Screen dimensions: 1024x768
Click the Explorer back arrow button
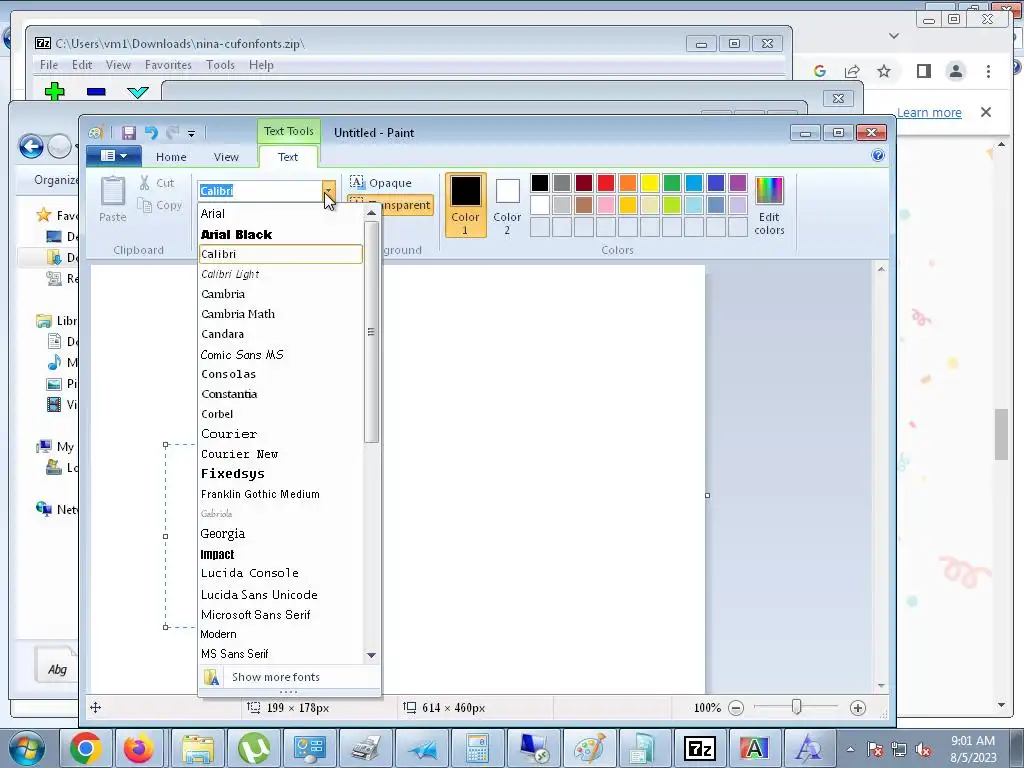[x=31, y=146]
